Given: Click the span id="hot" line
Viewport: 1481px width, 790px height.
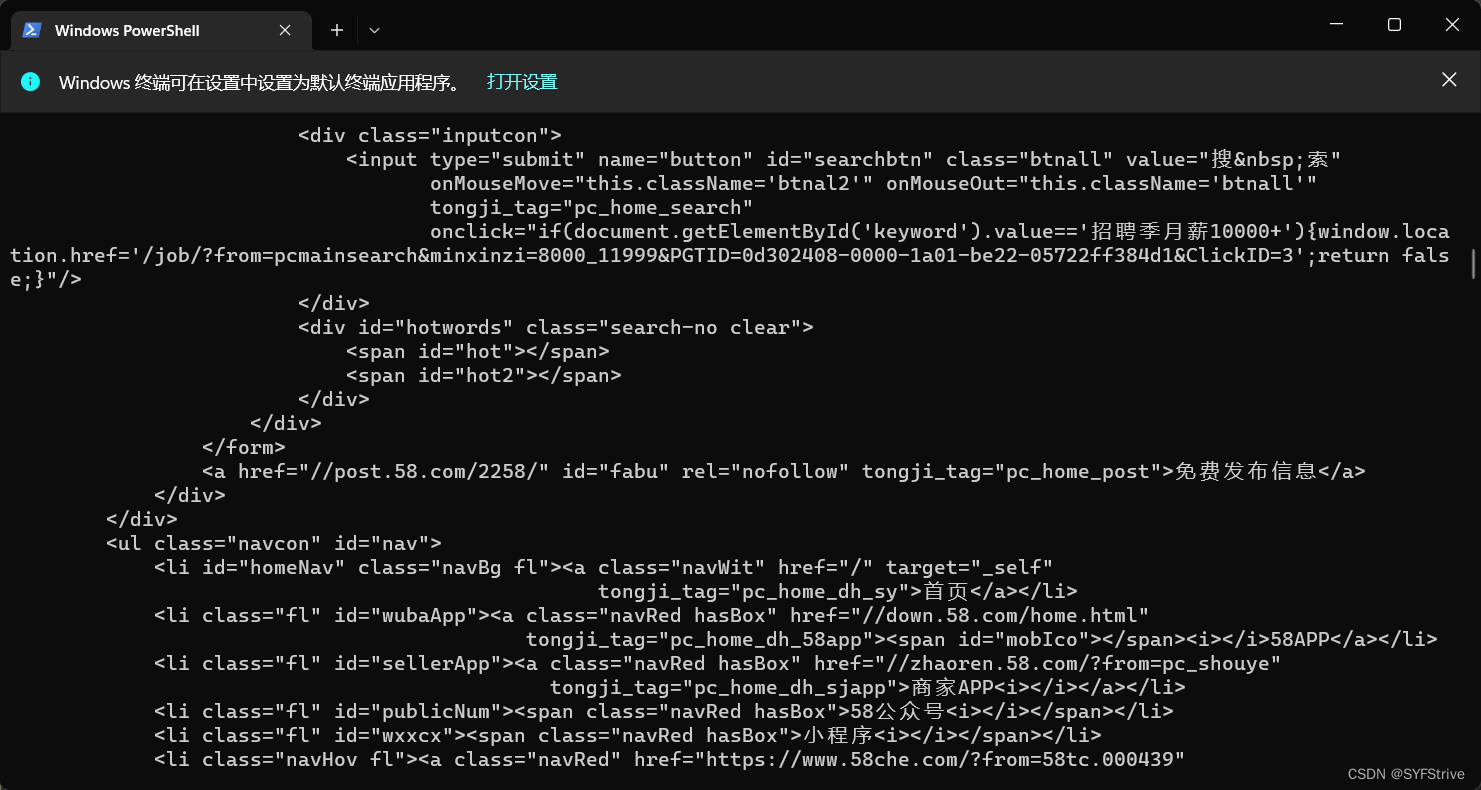Looking at the screenshot, I should (478, 351).
